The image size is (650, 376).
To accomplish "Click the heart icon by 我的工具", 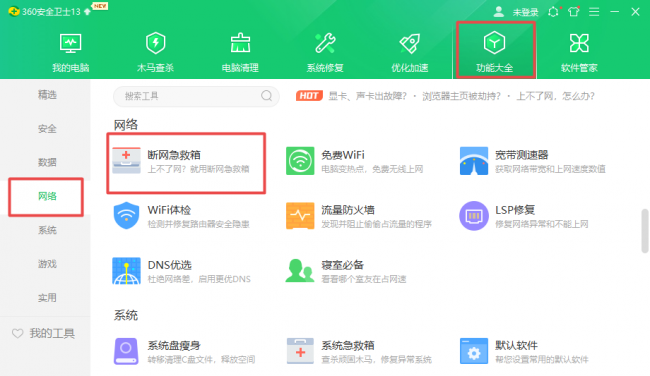I will (x=17, y=333).
